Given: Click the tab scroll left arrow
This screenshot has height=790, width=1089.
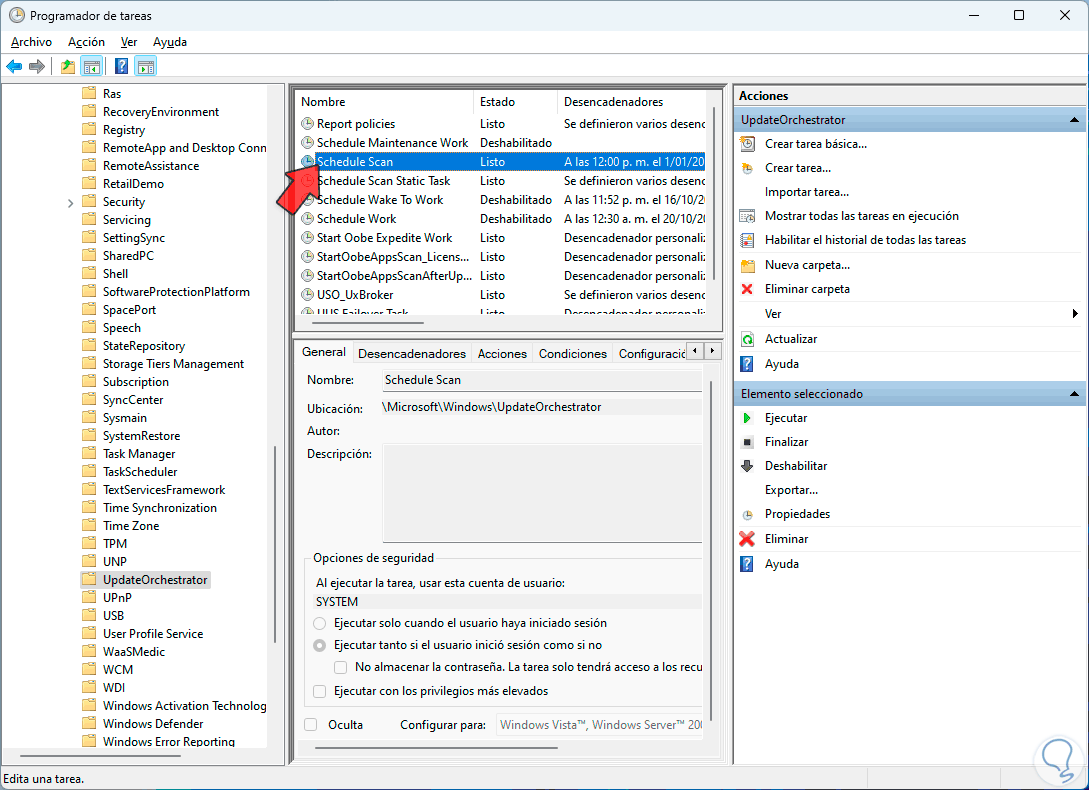Looking at the screenshot, I should 695,351.
